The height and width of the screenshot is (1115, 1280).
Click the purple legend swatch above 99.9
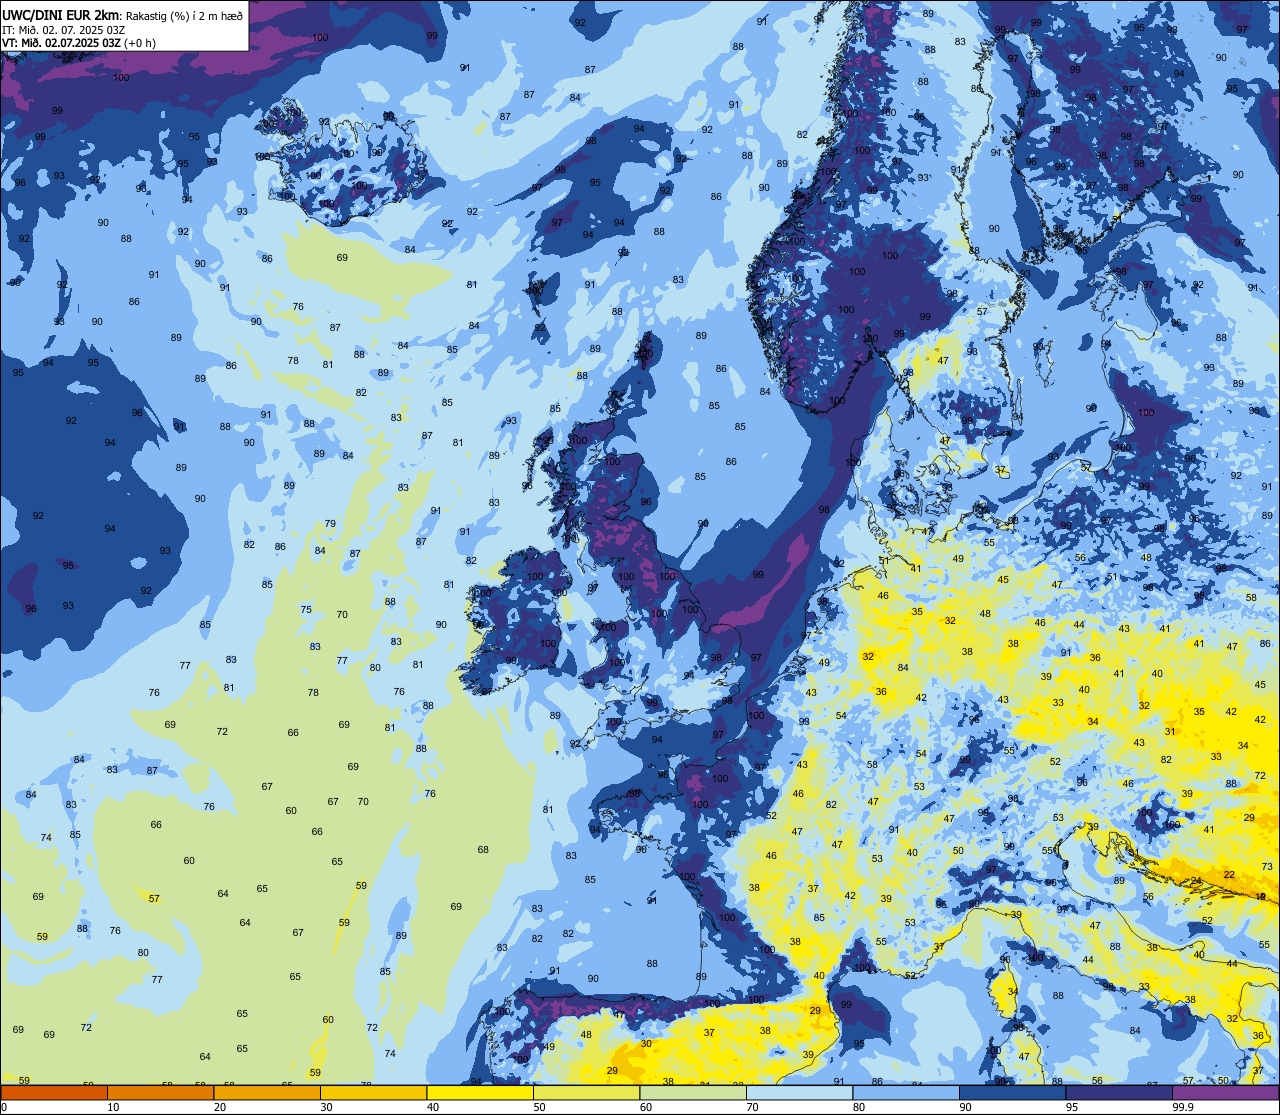click(x=1225, y=1093)
